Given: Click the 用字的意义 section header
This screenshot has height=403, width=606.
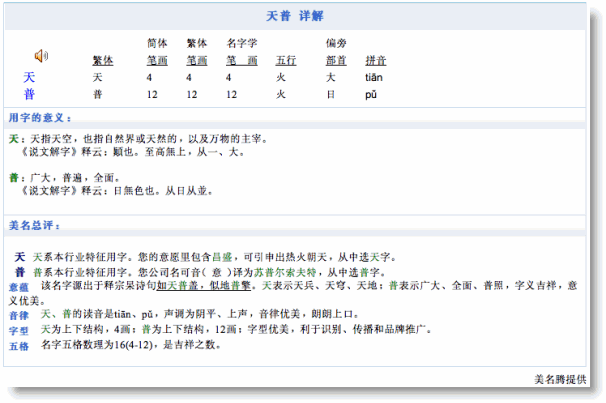Looking at the screenshot, I should pos(40,117).
